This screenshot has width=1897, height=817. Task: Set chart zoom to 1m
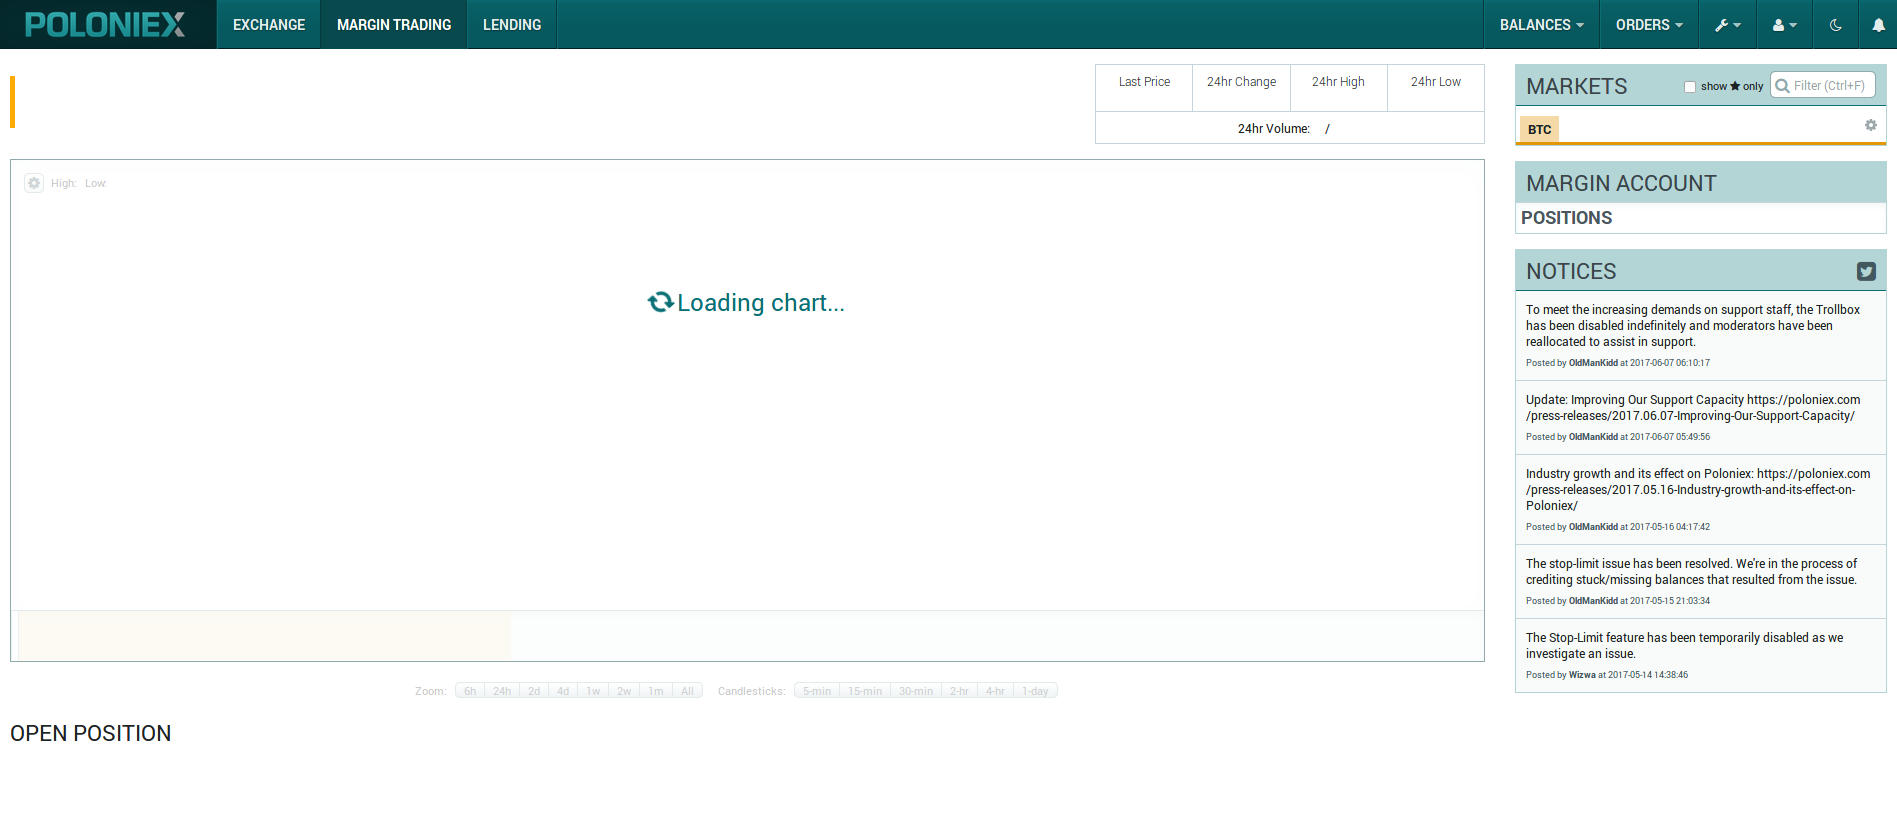(x=656, y=691)
